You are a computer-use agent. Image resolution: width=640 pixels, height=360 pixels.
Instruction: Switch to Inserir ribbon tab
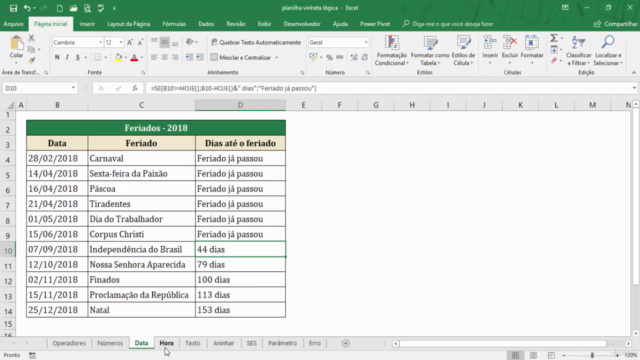pyautogui.click(x=87, y=24)
